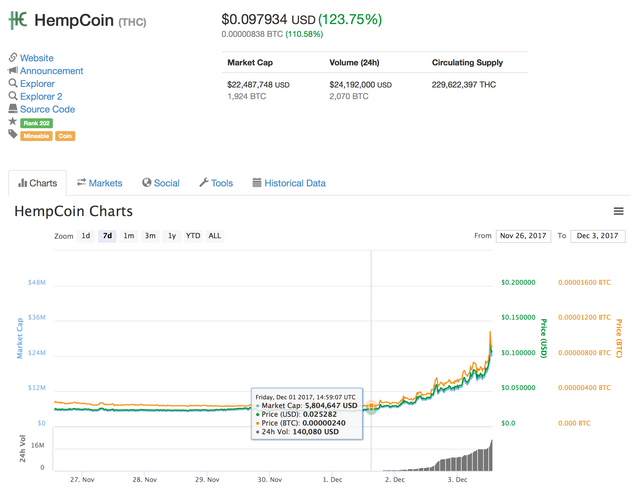This screenshot has width=640, height=493.
Task: Click the Price (USD) axis label
Action: (544, 338)
